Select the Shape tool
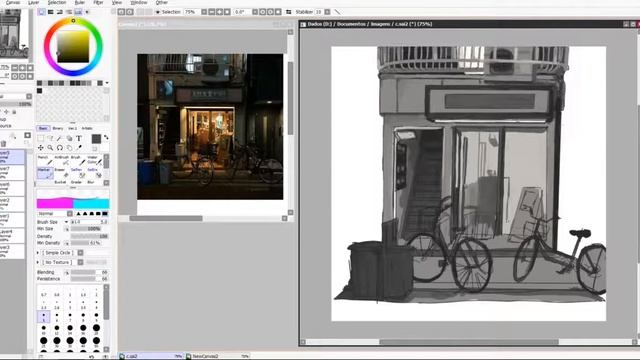The image size is (640, 360). click(x=69, y=138)
